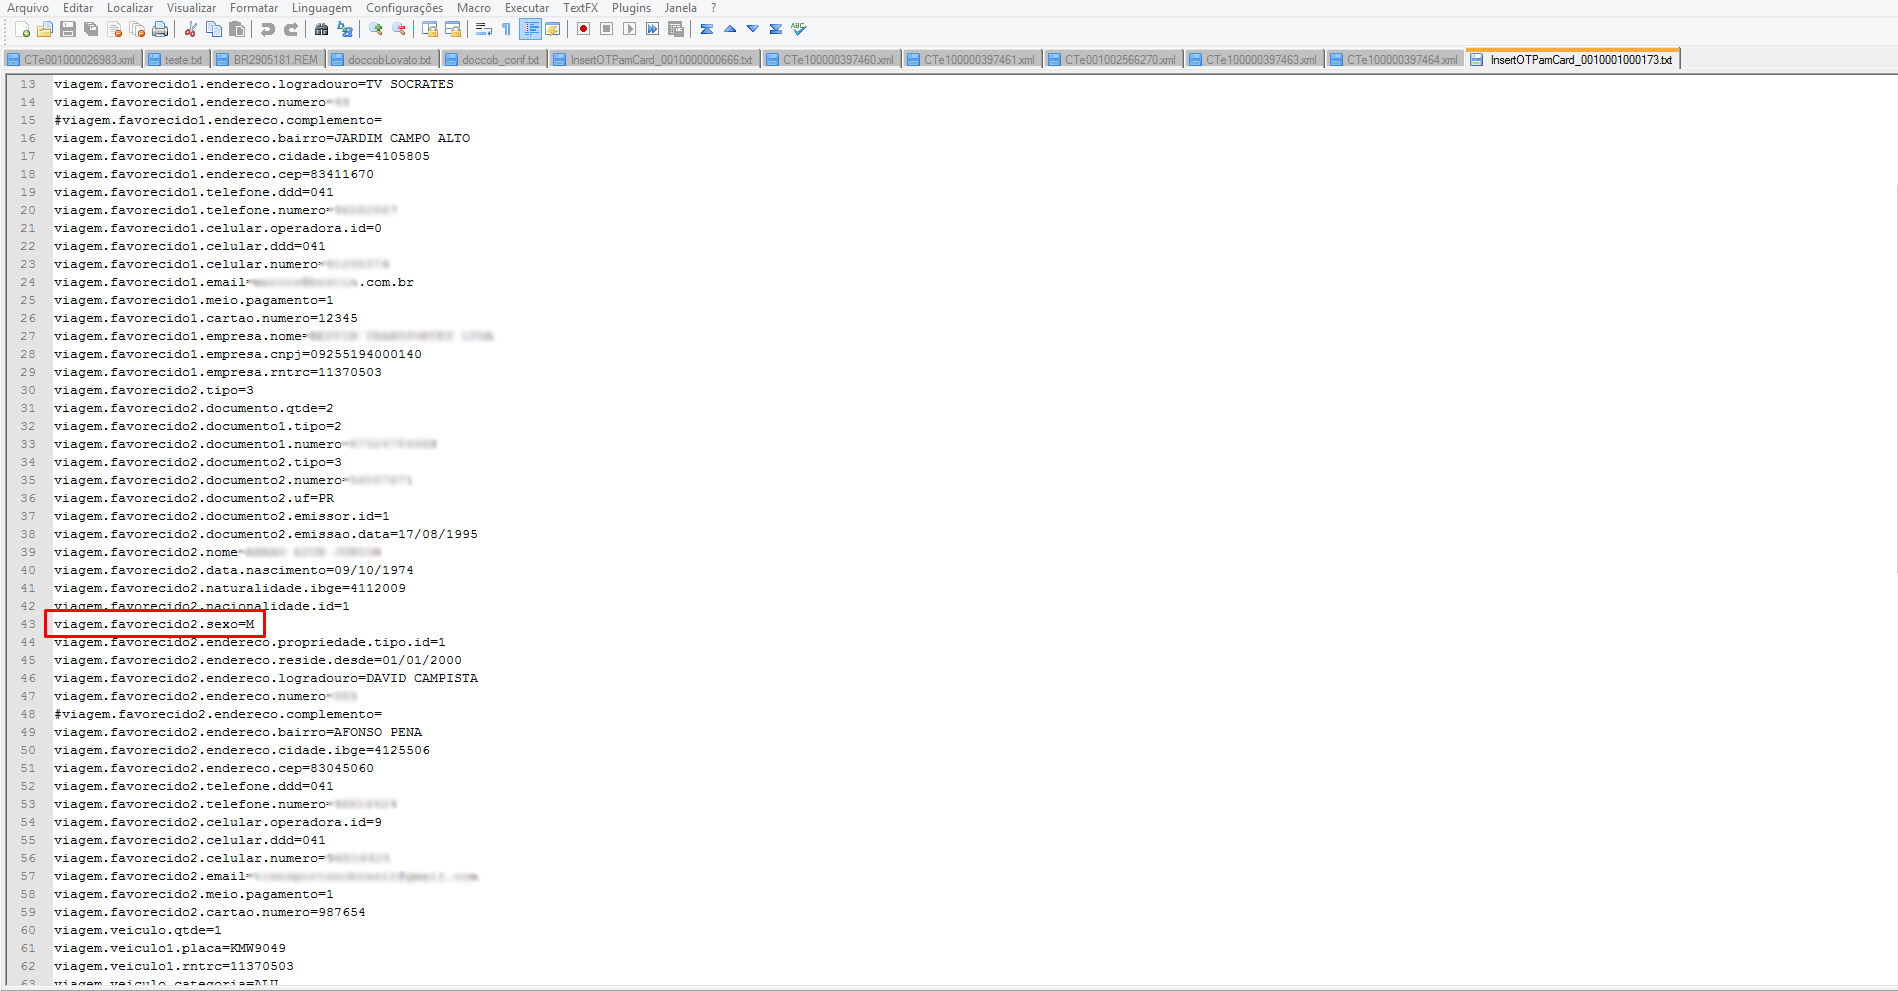
Task: Open the ? help menu
Action: point(713,8)
